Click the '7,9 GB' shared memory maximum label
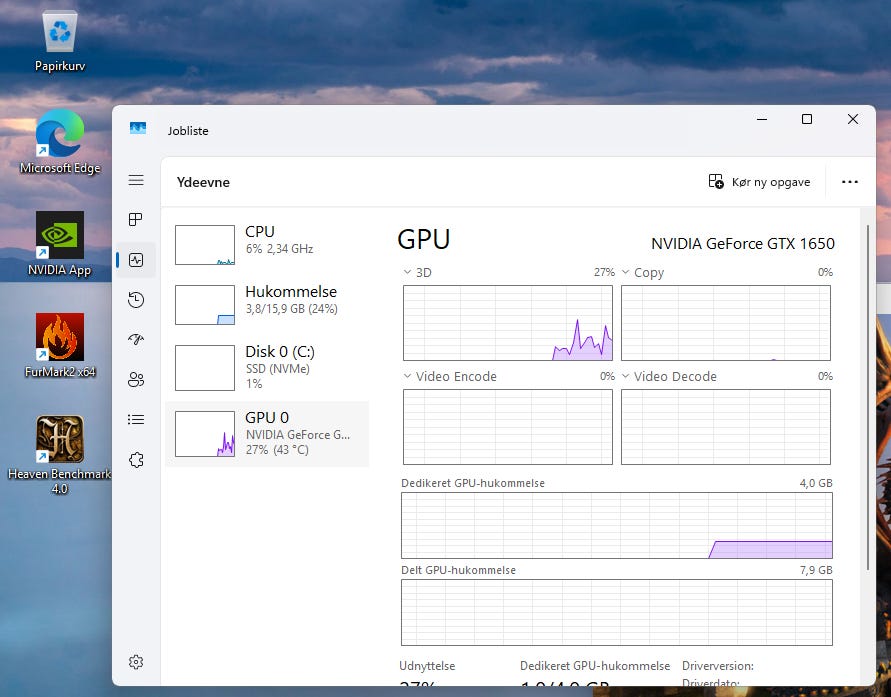891x697 pixels. (x=816, y=570)
